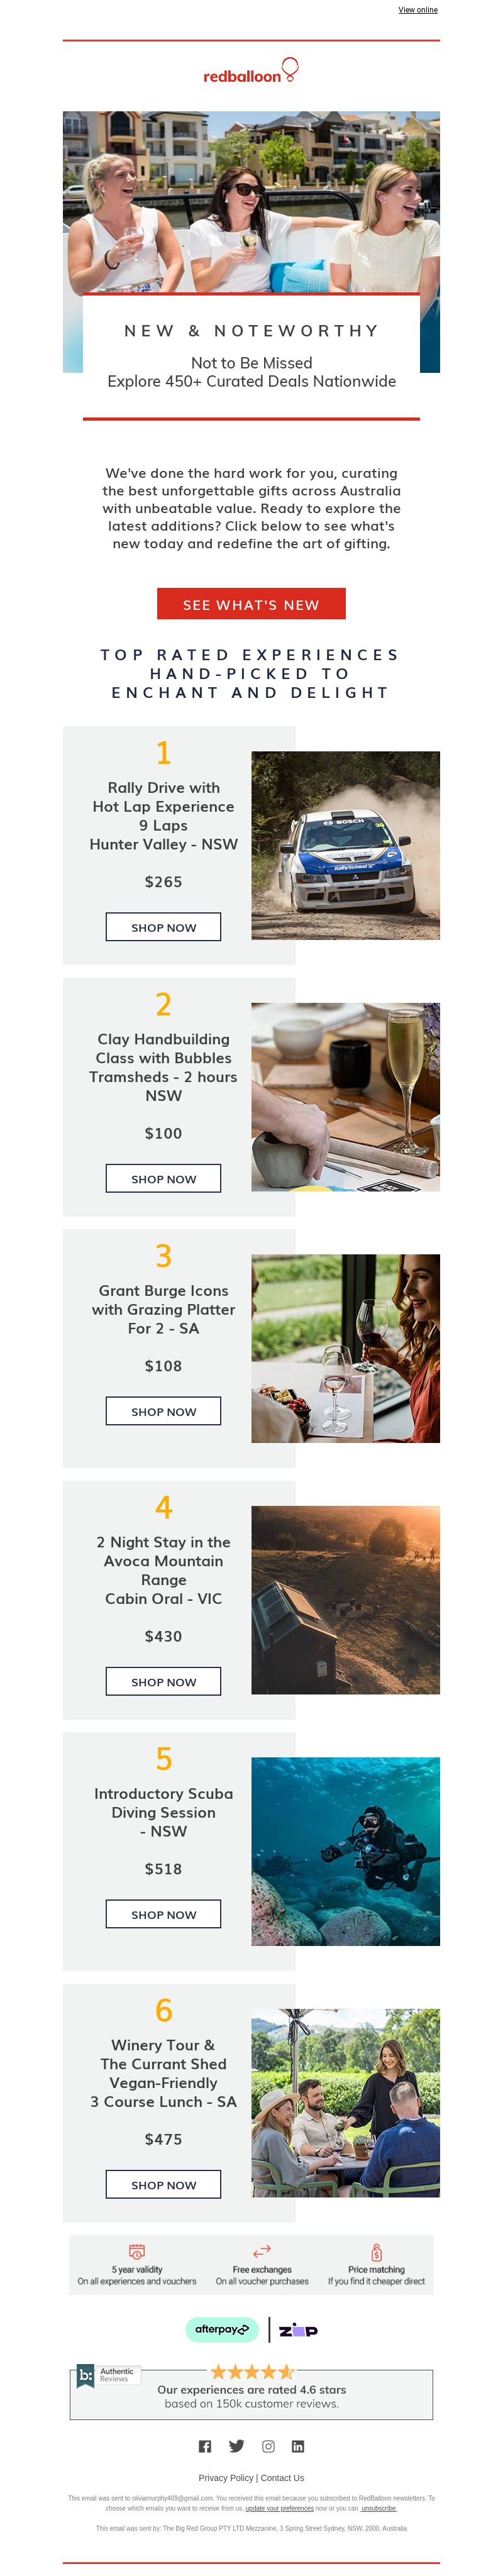Click the Free exchanges arrows icon
This screenshot has height=2576, width=503.
pyautogui.click(x=262, y=2251)
